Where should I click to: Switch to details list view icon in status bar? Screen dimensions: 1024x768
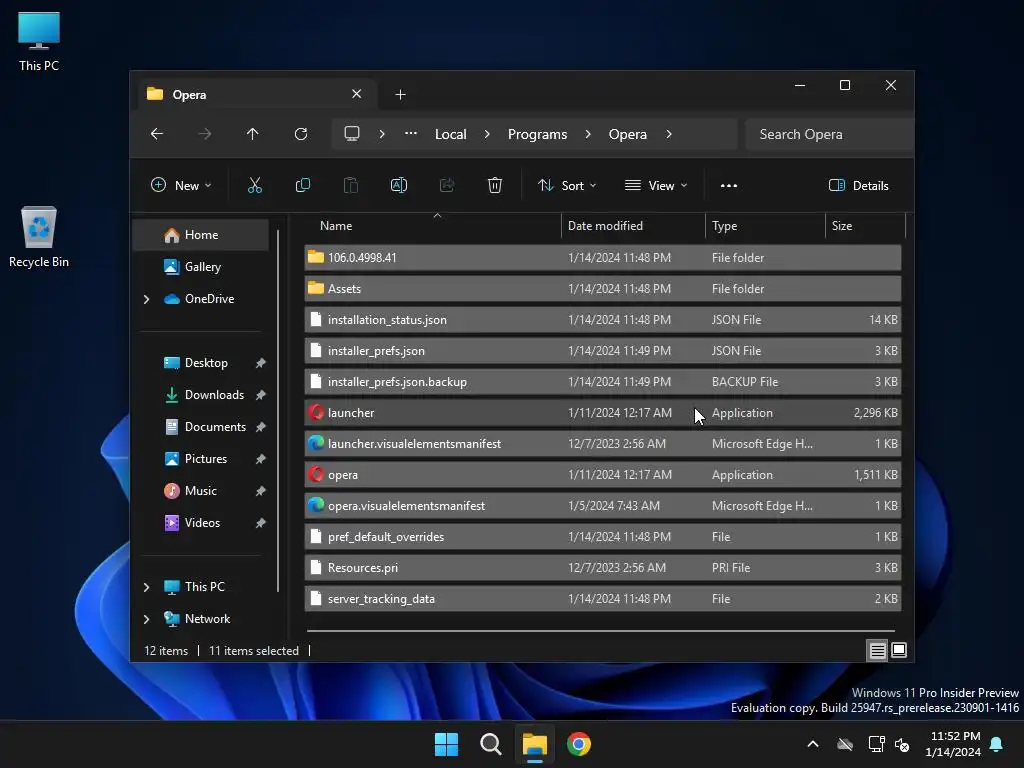877,650
